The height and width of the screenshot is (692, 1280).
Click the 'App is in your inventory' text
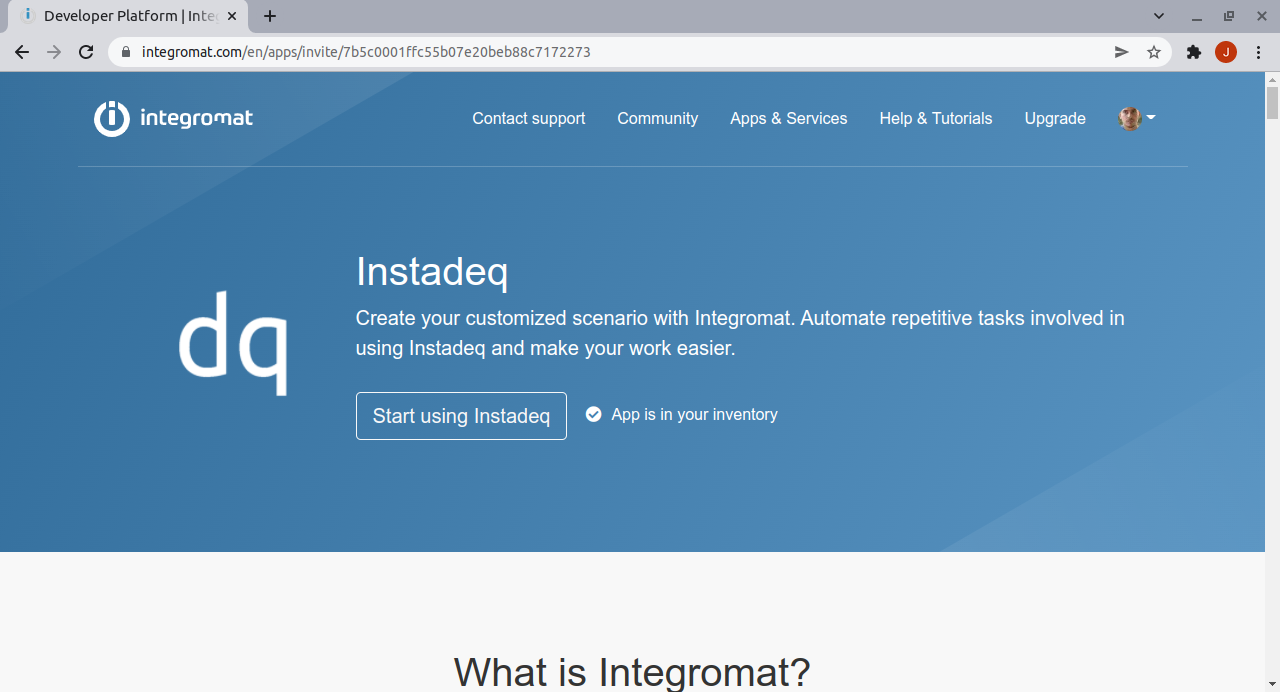point(694,414)
